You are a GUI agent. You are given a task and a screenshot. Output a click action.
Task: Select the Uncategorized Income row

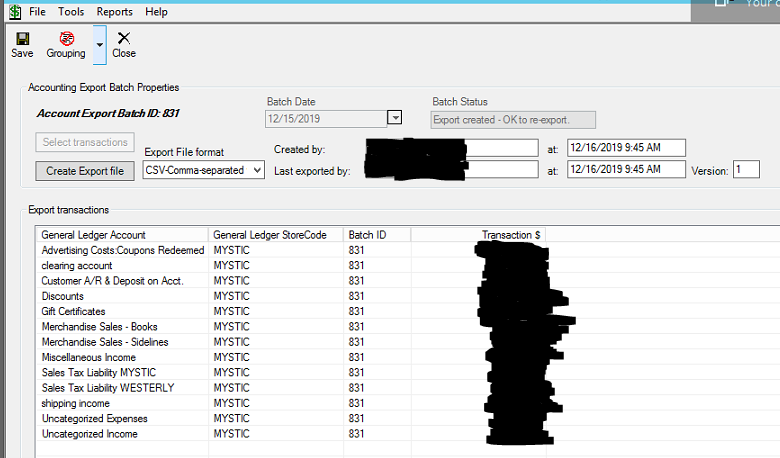coord(291,434)
